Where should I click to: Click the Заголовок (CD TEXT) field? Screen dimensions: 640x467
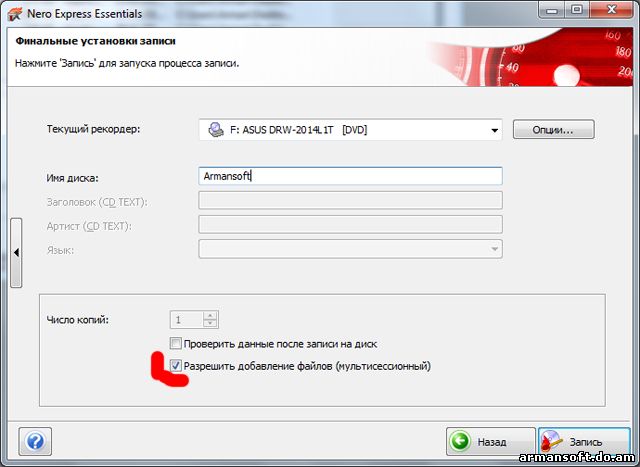(350, 200)
